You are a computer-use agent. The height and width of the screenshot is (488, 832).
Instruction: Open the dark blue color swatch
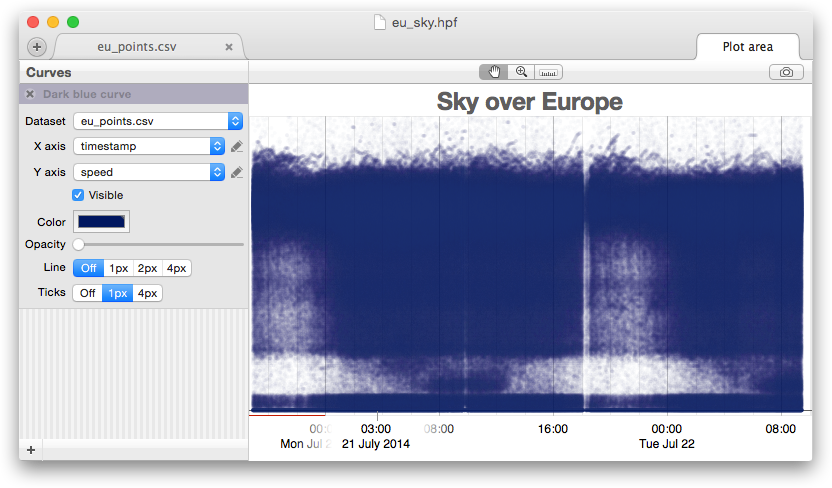coord(101,222)
